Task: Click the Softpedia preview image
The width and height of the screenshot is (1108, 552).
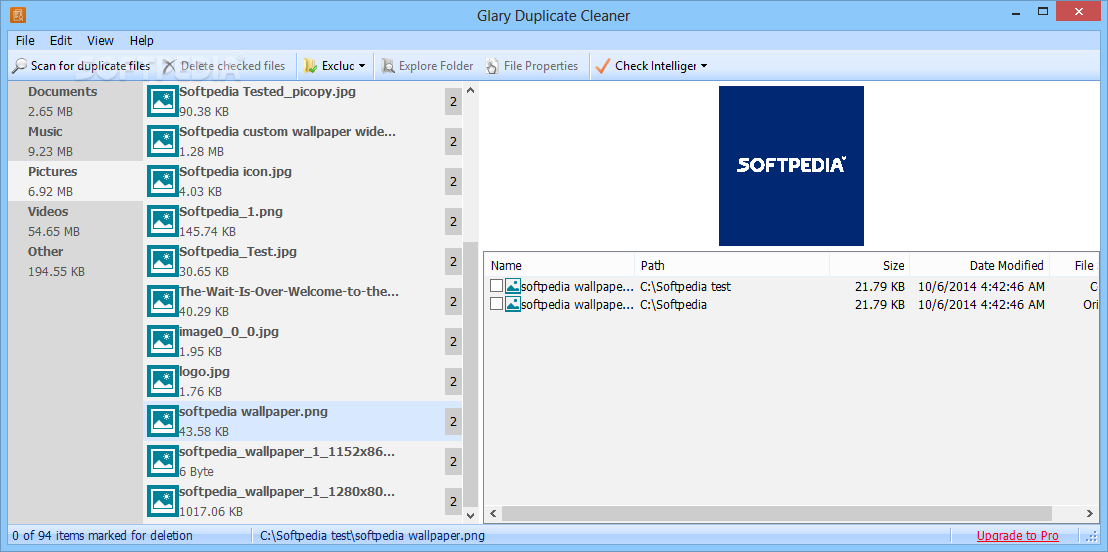Action: click(791, 166)
